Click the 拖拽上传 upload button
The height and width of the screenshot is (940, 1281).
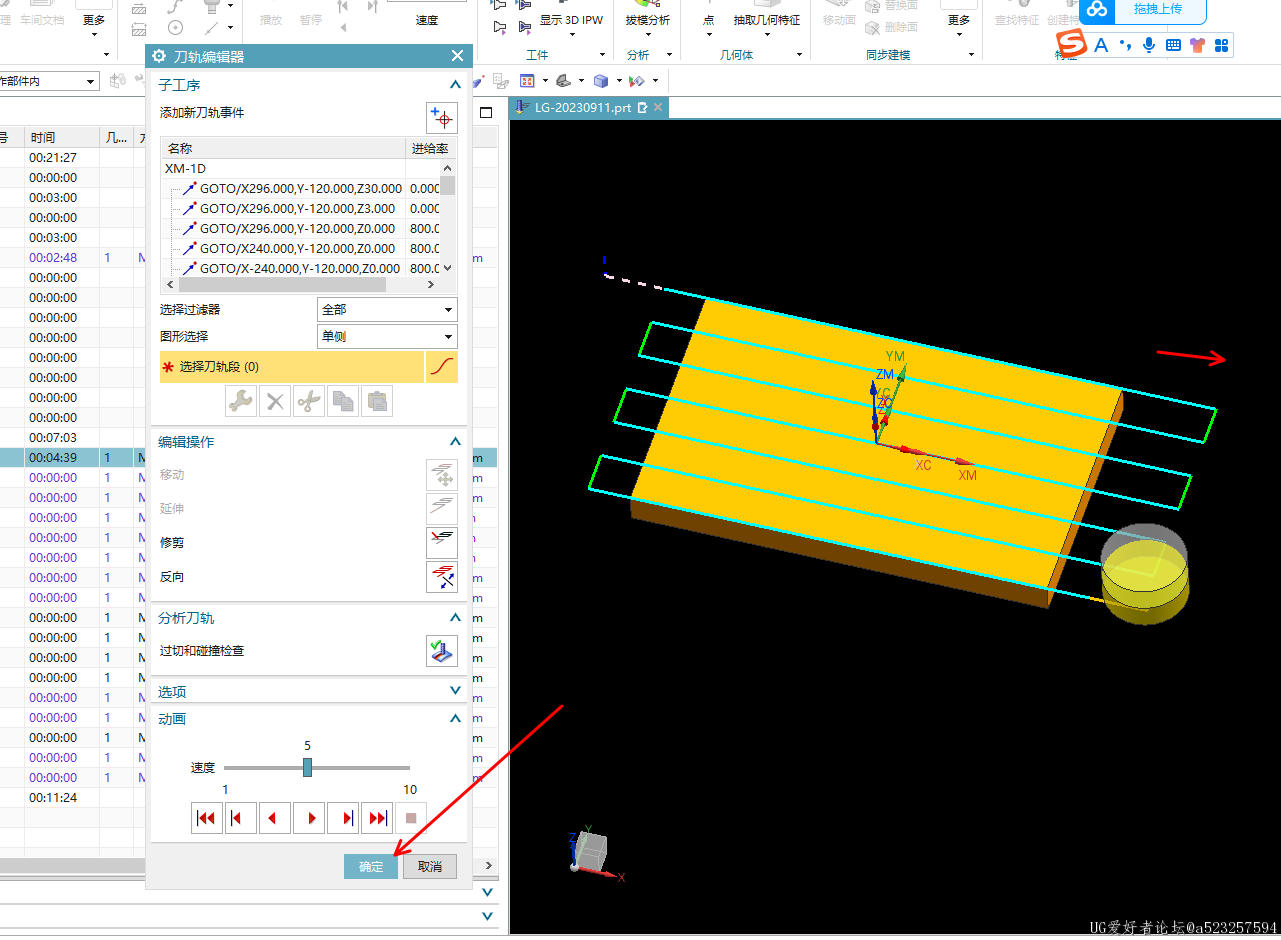pos(1159,9)
